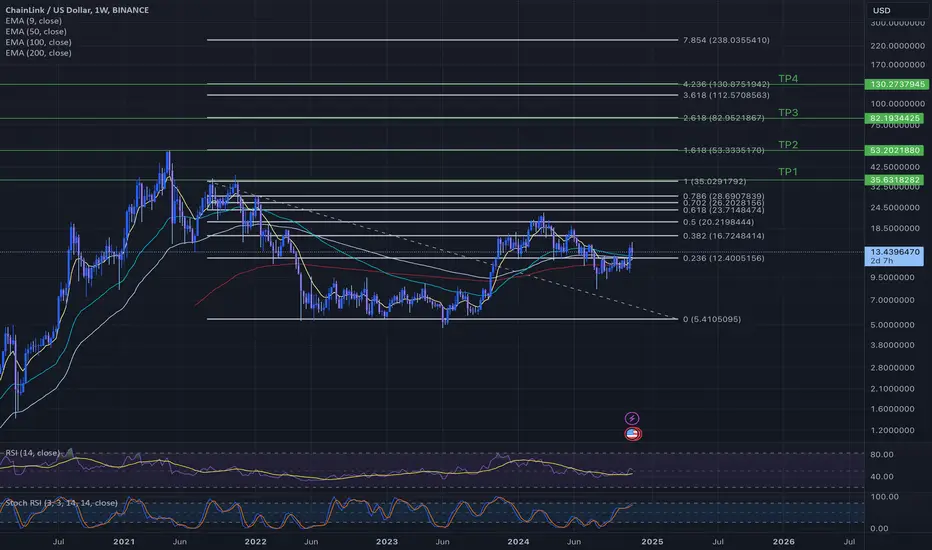Click the 2023 label on time axis
Screen dimensions: 932x550
coord(387,542)
